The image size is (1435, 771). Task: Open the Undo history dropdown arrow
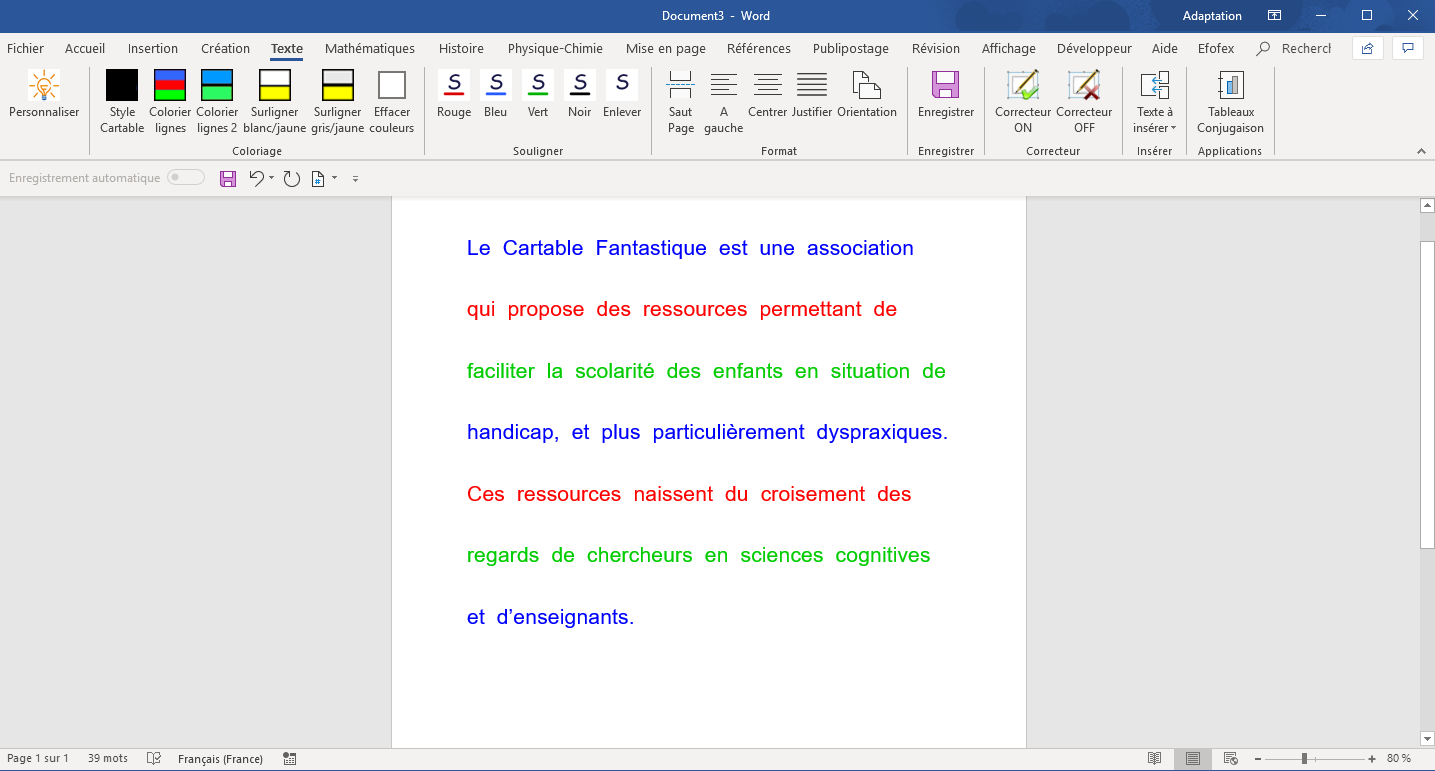click(x=272, y=179)
